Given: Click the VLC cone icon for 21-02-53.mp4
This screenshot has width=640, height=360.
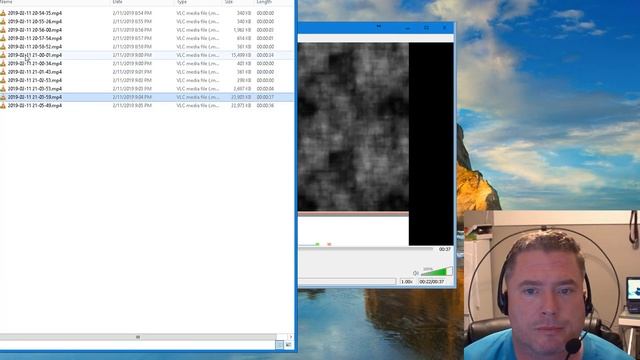Looking at the screenshot, I should [3, 80].
